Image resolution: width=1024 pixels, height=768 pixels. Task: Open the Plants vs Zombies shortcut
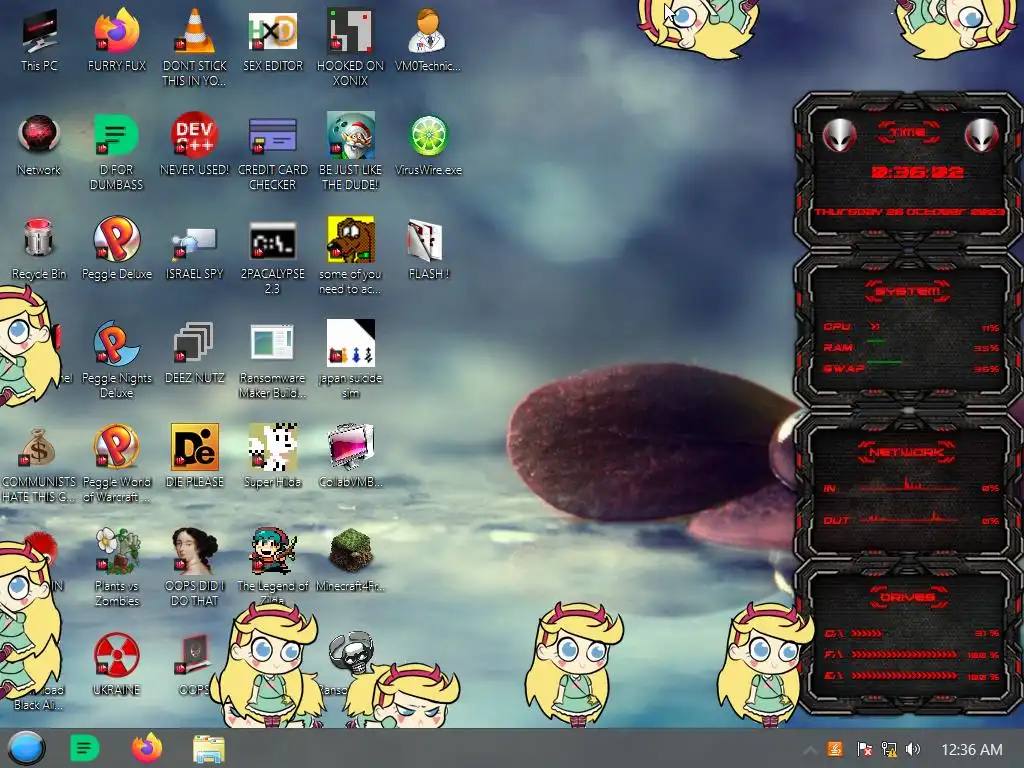pos(118,551)
